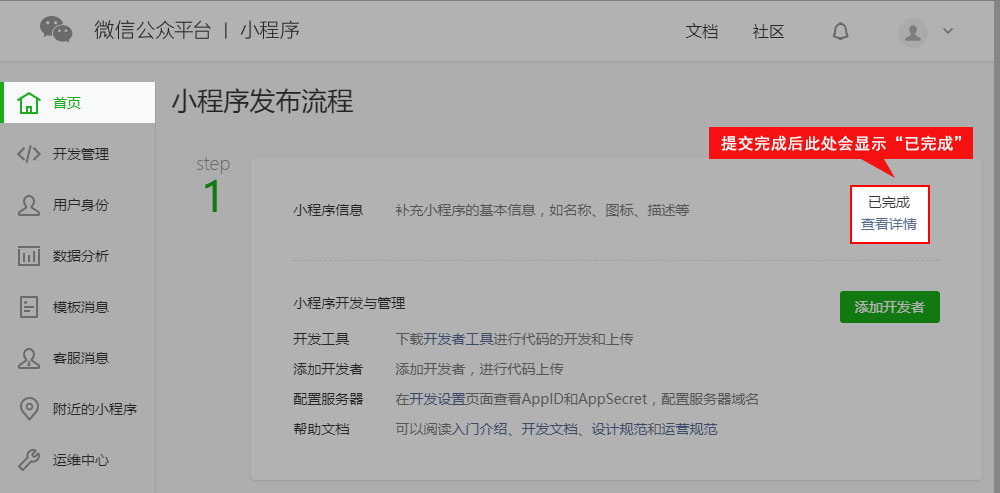Click the 开发管理 code icon
The height and width of the screenshot is (493, 1000).
click(x=29, y=154)
